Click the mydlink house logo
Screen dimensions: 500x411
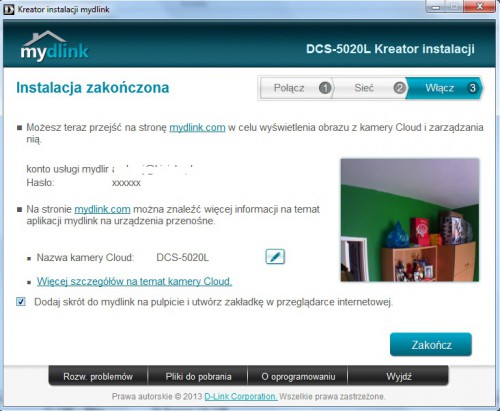(54, 46)
